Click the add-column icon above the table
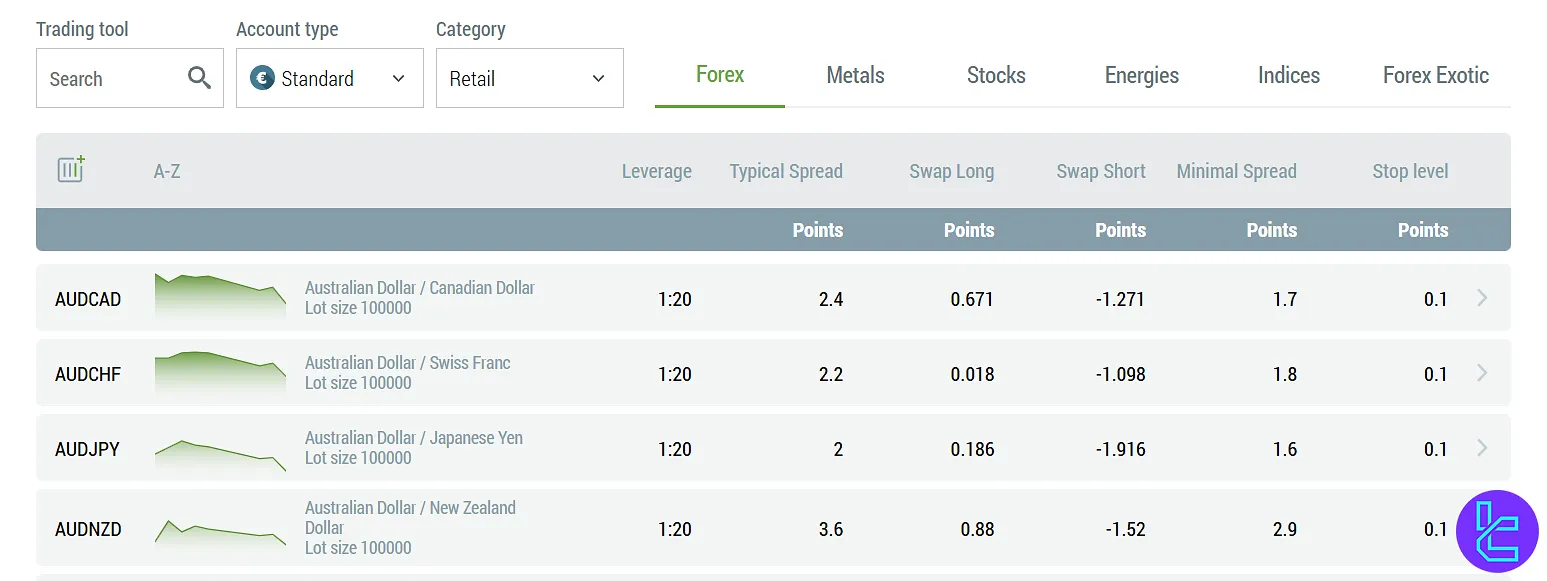The height and width of the screenshot is (581, 1547). (x=71, y=170)
